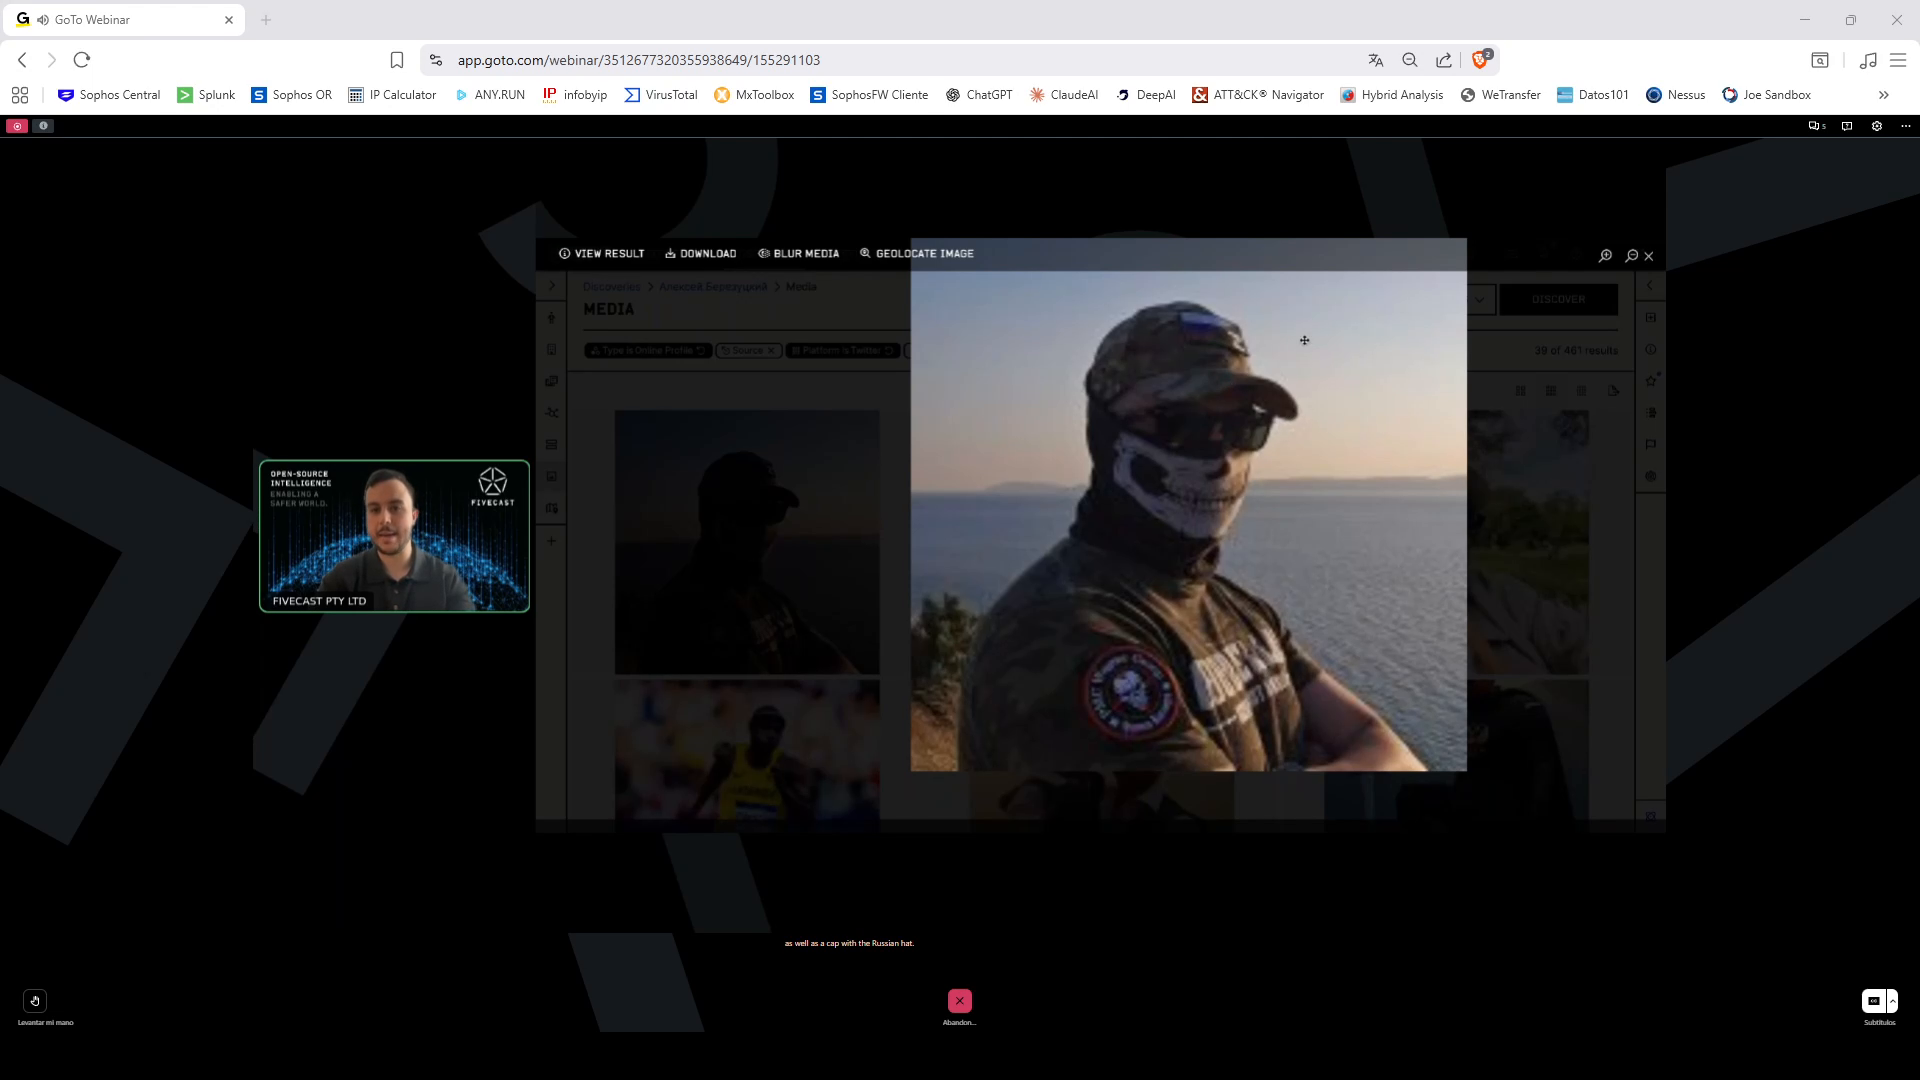Open webinar settings gear icon
This screenshot has height=1080, width=1920.
coord(1877,126)
